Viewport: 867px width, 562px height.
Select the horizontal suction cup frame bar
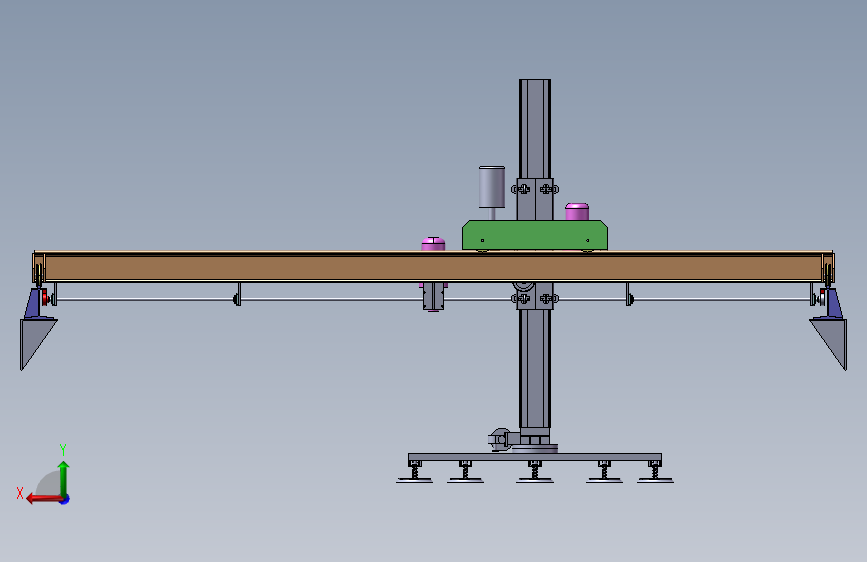coord(535,457)
